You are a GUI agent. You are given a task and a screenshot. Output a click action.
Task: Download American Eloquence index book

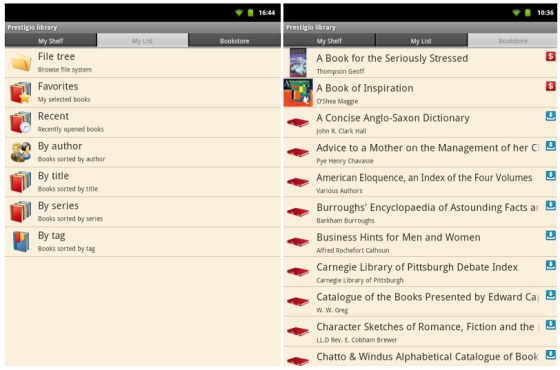pos(551,175)
